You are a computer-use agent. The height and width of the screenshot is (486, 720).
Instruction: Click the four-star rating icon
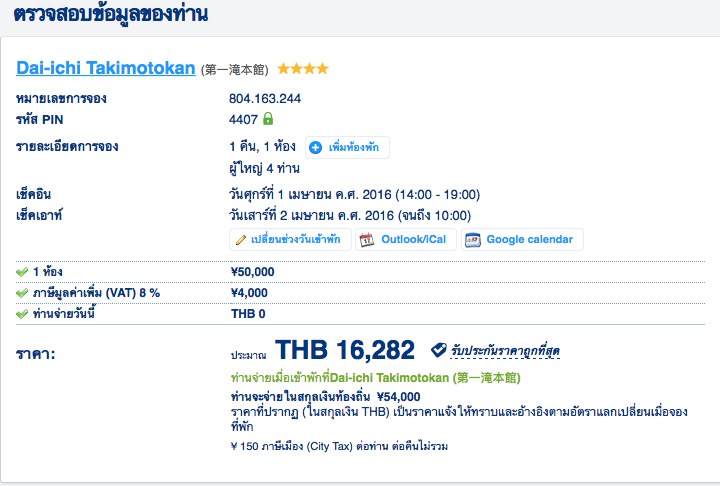303,69
